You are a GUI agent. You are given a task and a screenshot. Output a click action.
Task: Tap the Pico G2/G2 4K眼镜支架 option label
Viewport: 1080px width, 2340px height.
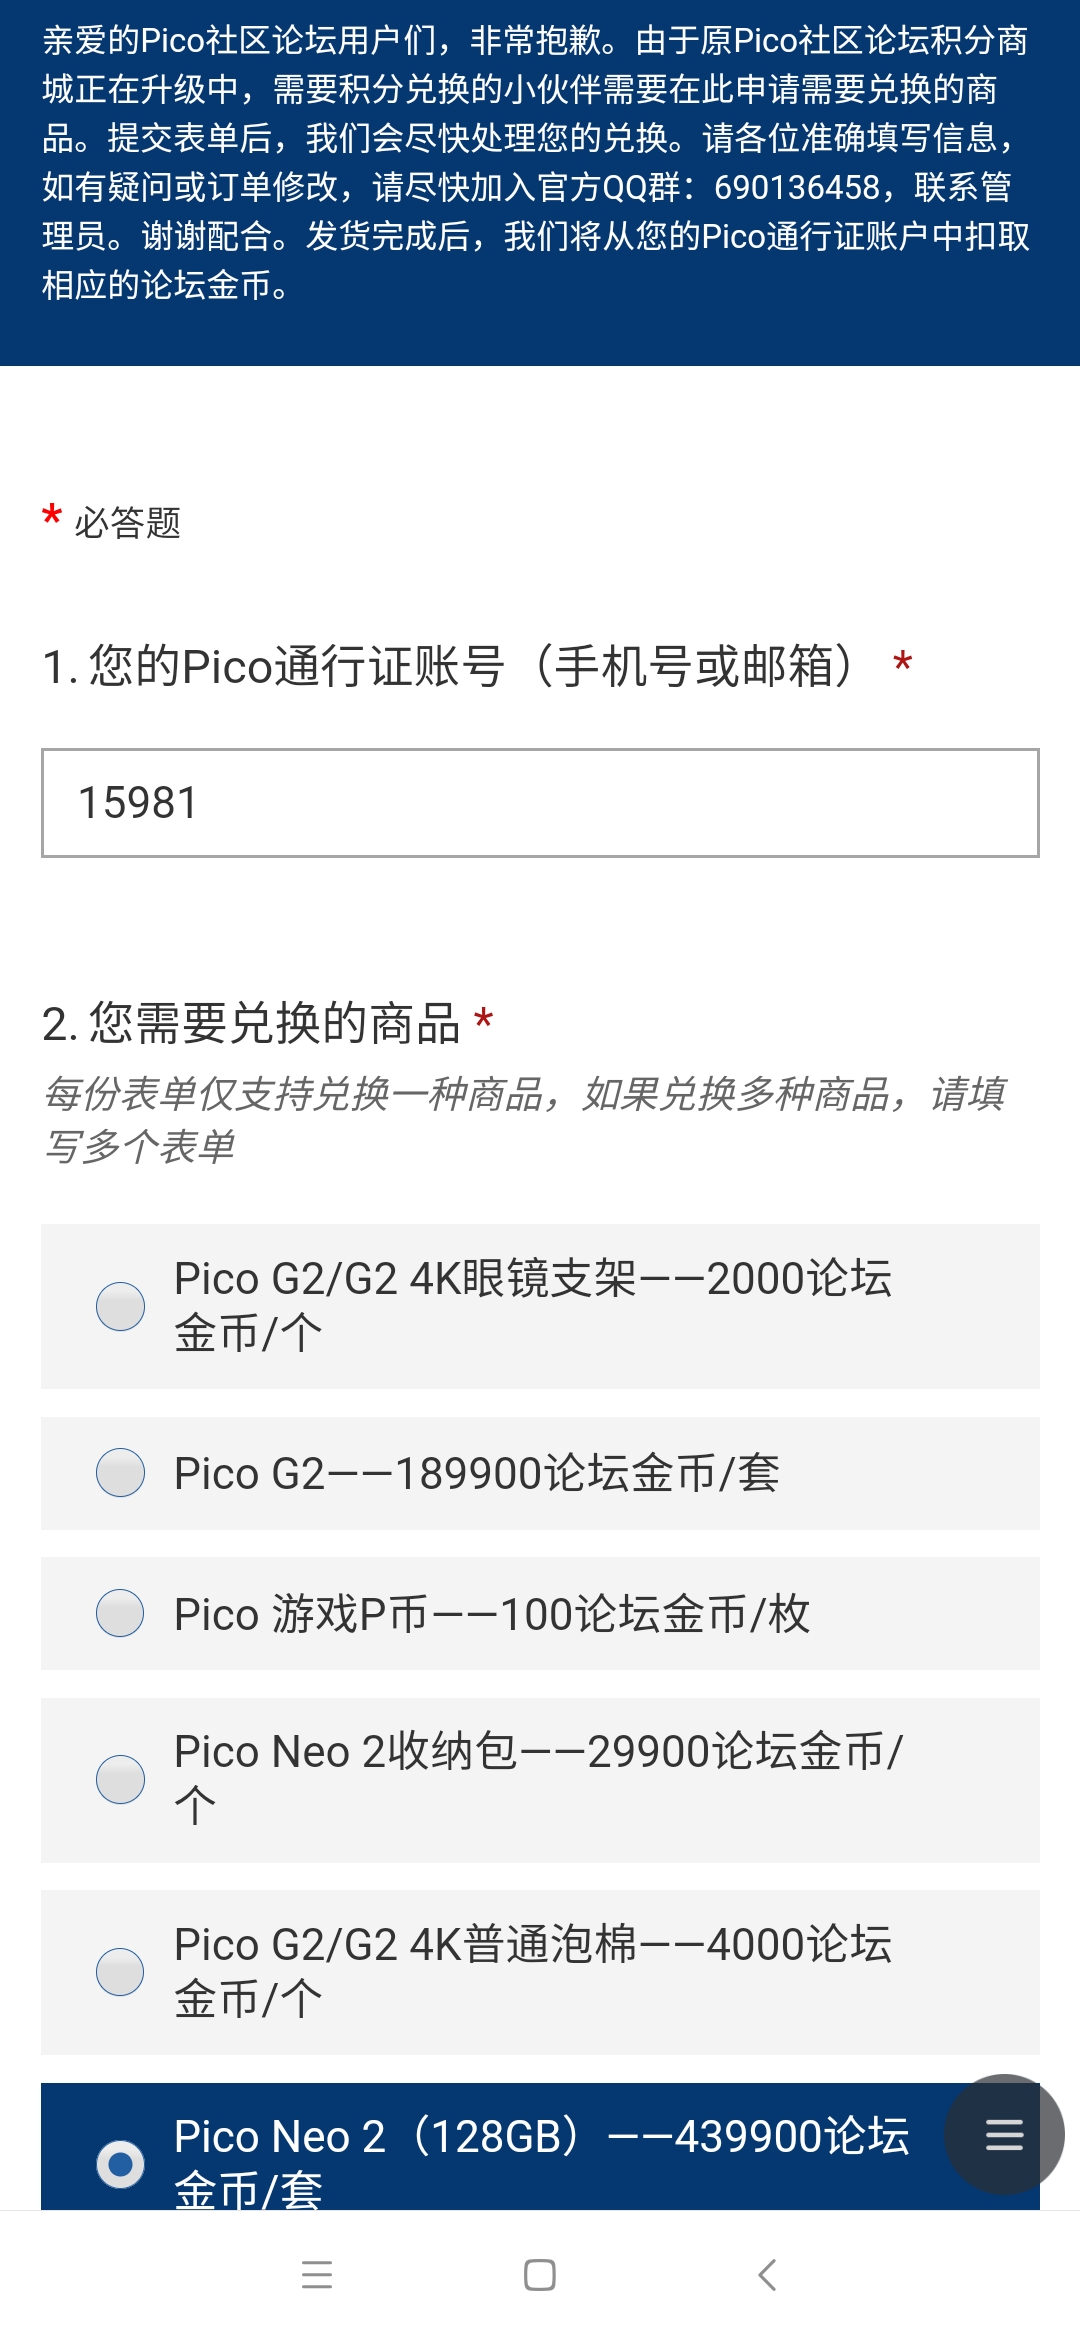pyautogui.click(x=532, y=1306)
